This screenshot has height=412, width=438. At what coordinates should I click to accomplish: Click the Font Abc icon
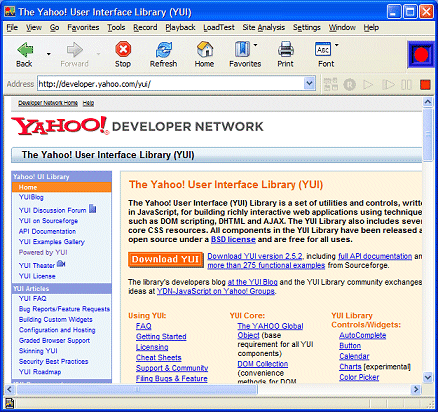(323, 50)
